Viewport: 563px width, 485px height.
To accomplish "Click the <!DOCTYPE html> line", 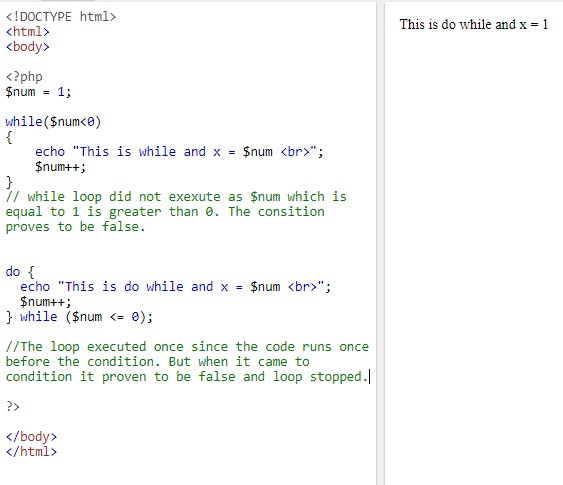I will [61, 17].
